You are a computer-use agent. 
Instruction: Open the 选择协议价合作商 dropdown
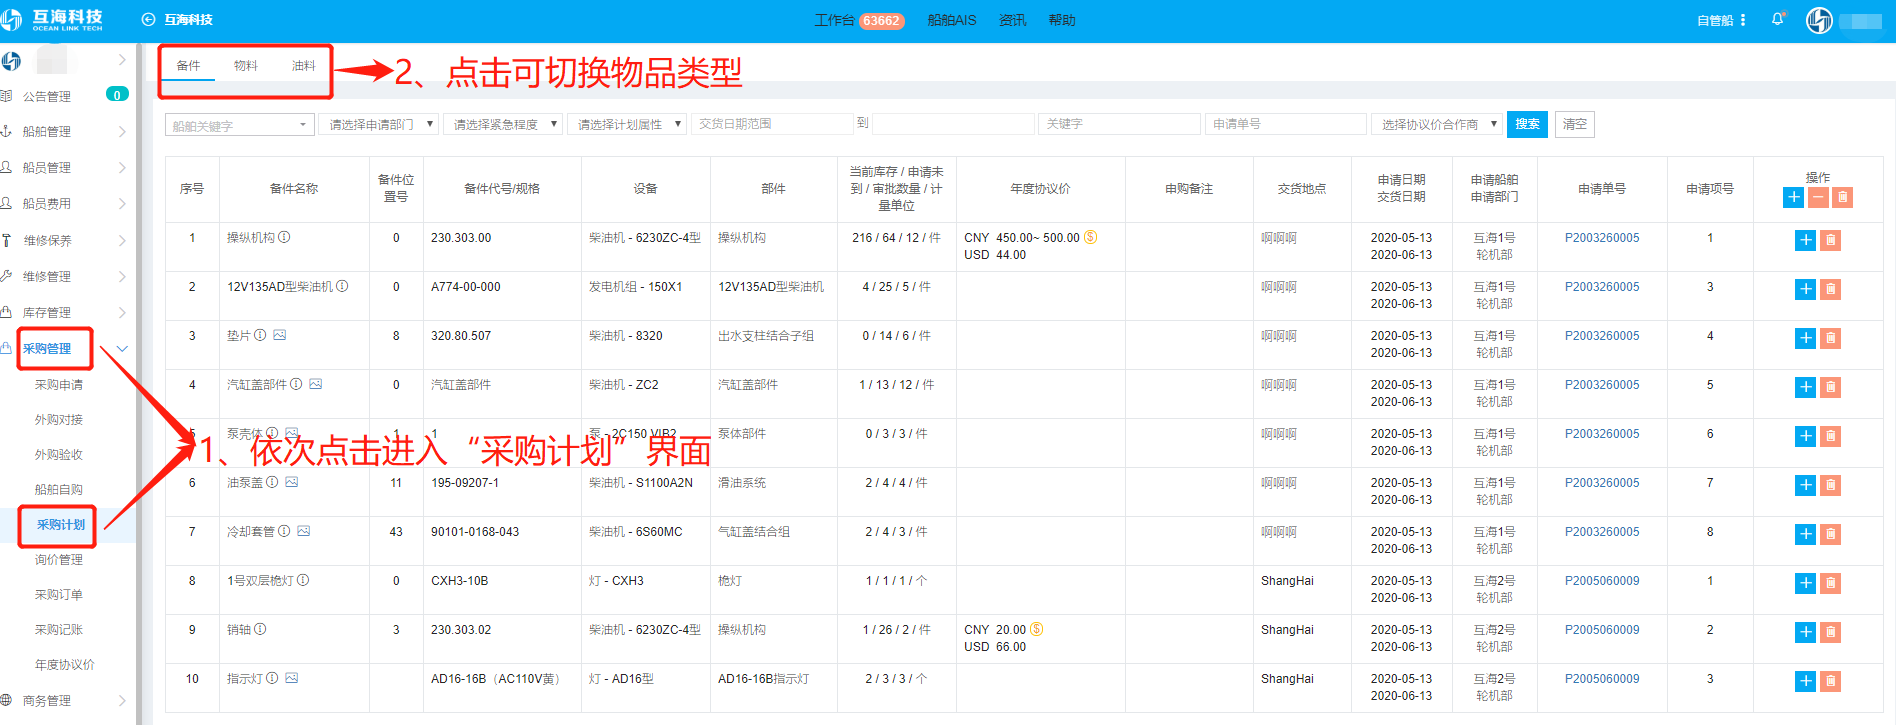click(x=1437, y=125)
